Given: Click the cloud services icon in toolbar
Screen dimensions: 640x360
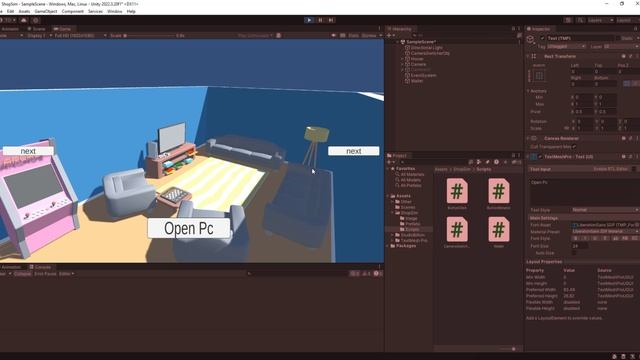Looking at the screenshot, I should coord(24,20).
